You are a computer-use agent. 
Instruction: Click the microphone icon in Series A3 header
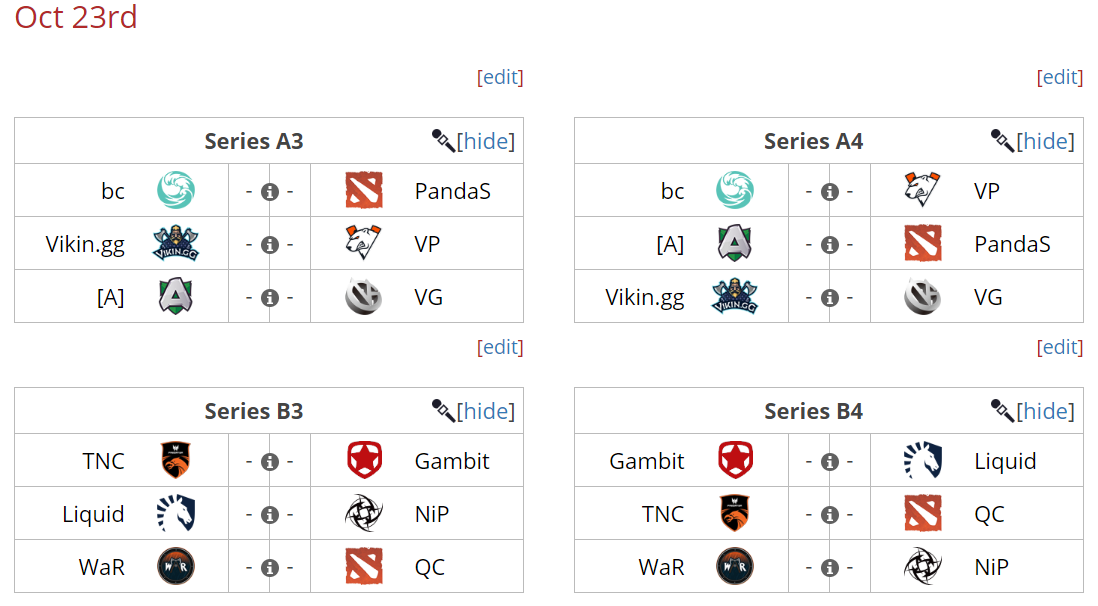click(443, 141)
